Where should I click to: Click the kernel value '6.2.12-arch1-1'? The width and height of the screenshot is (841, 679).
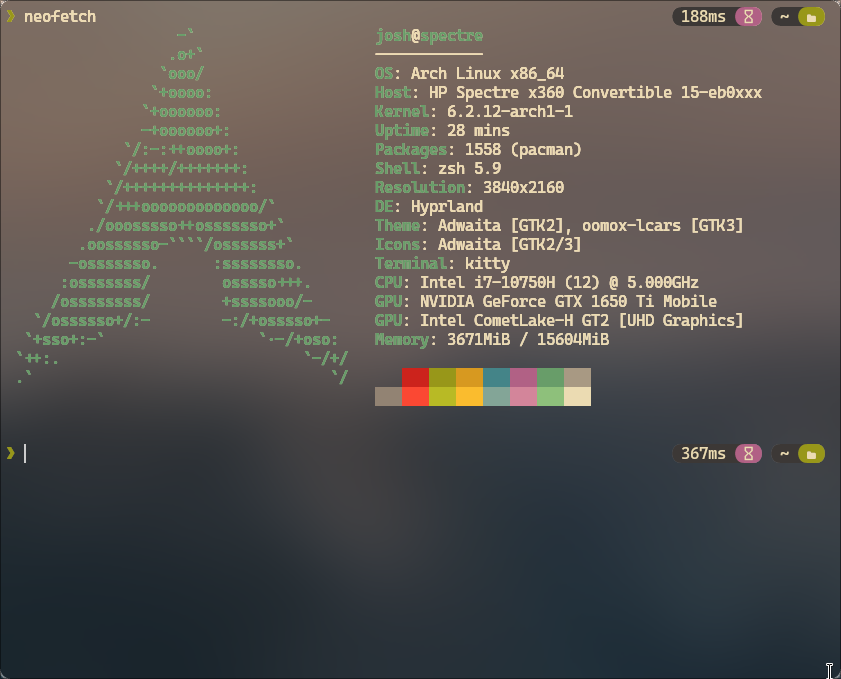coord(510,112)
